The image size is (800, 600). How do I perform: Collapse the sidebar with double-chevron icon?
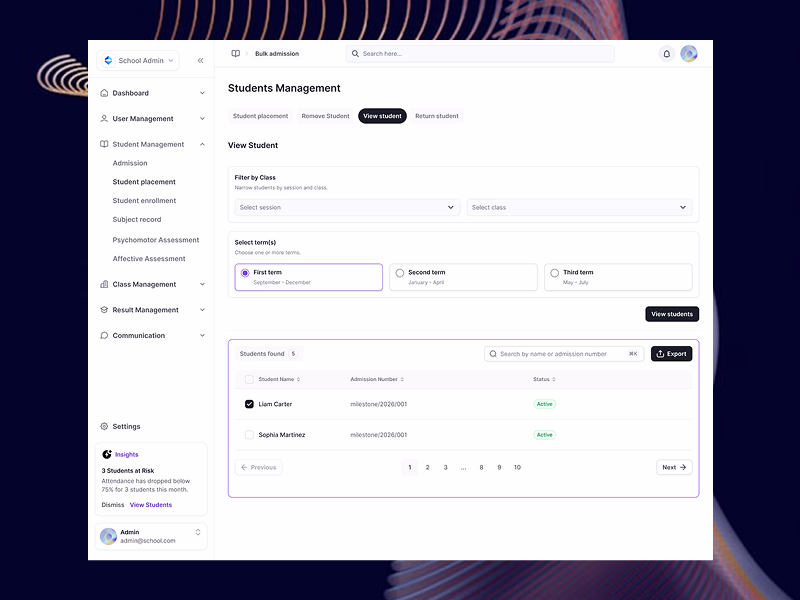201,61
